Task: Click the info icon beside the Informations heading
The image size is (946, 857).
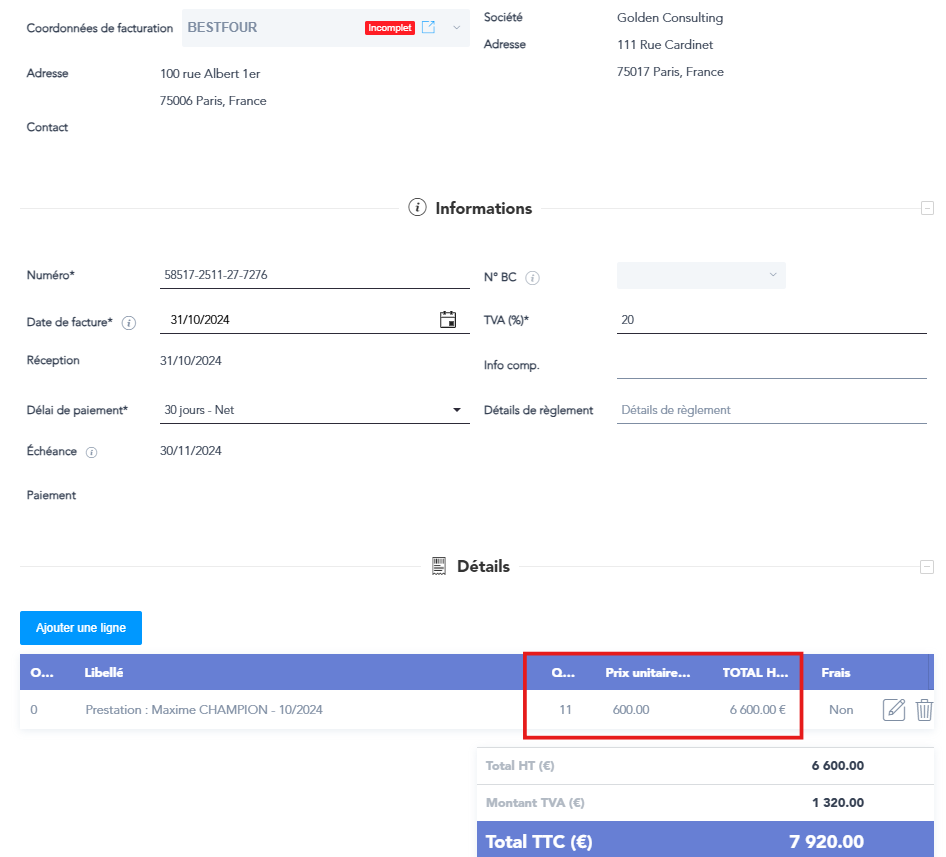Action: click(418, 208)
